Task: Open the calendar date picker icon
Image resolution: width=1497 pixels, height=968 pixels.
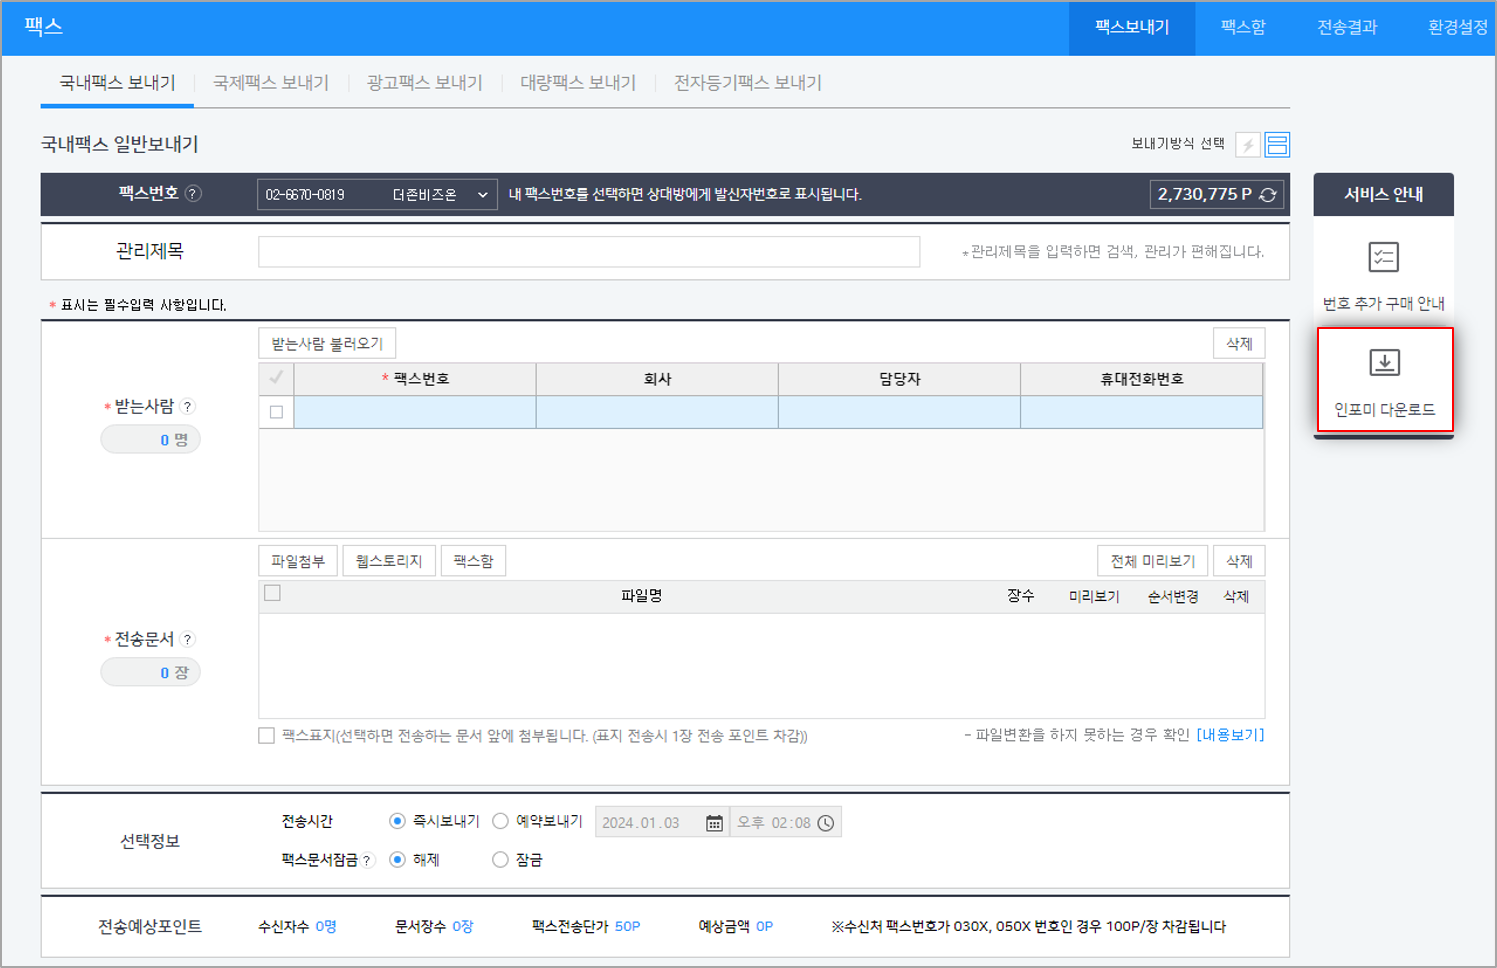Action: pyautogui.click(x=714, y=823)
